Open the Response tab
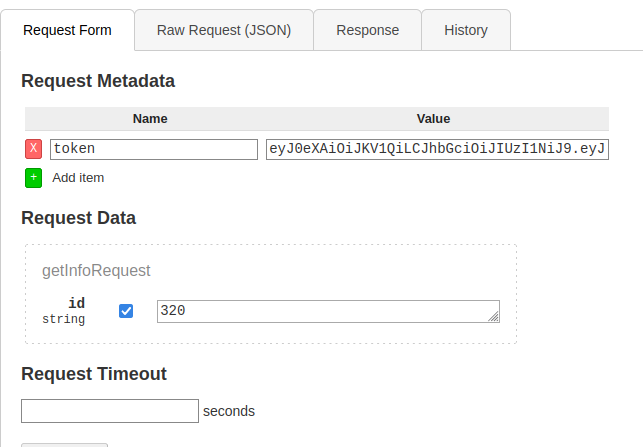 367,30
